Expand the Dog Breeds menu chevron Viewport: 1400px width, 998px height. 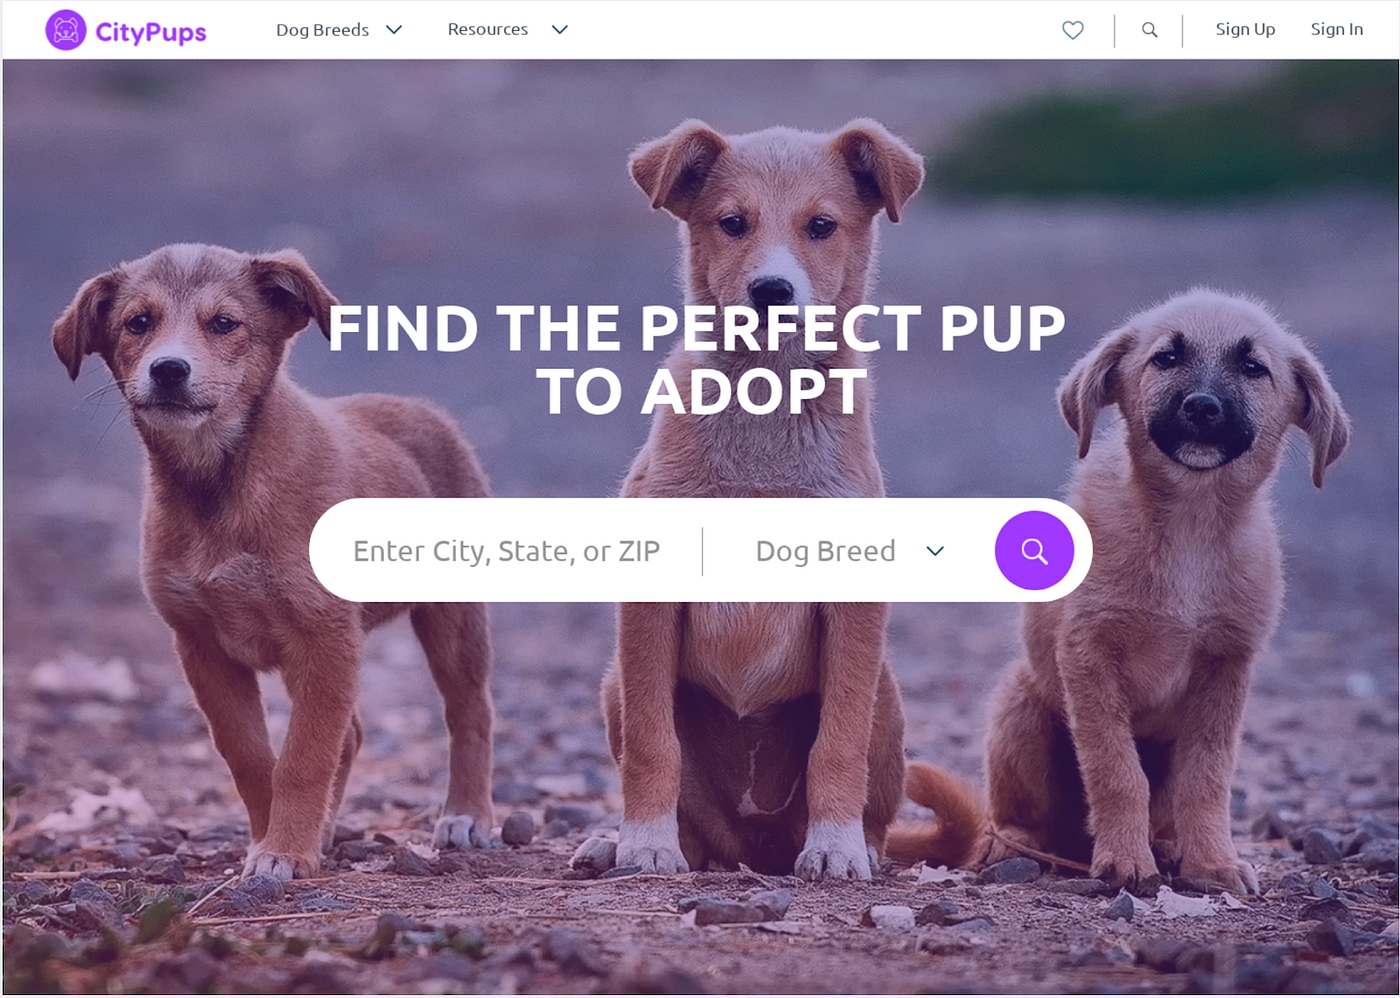click(x=394, y=30)
